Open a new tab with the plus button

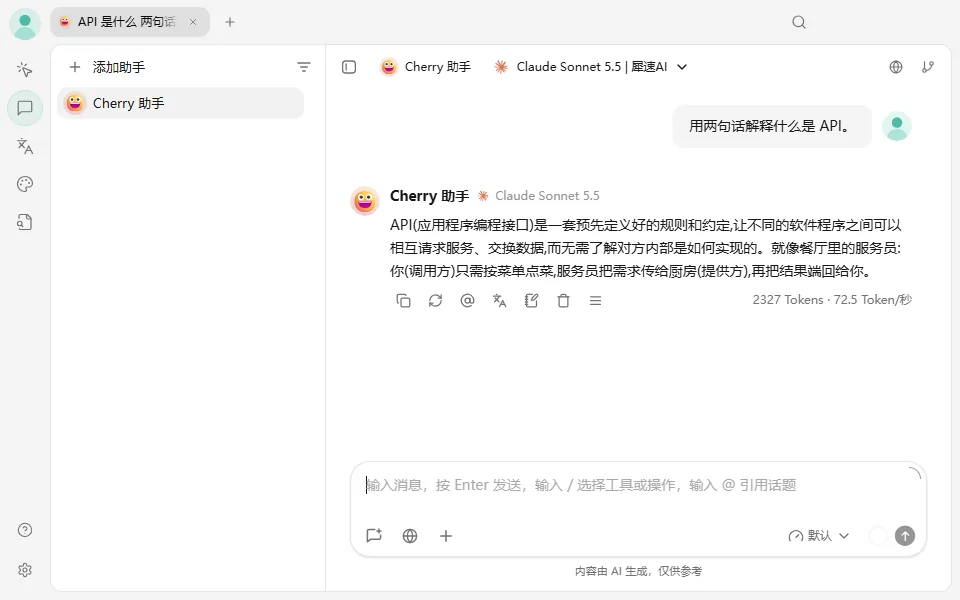click(x=230, y=22)
